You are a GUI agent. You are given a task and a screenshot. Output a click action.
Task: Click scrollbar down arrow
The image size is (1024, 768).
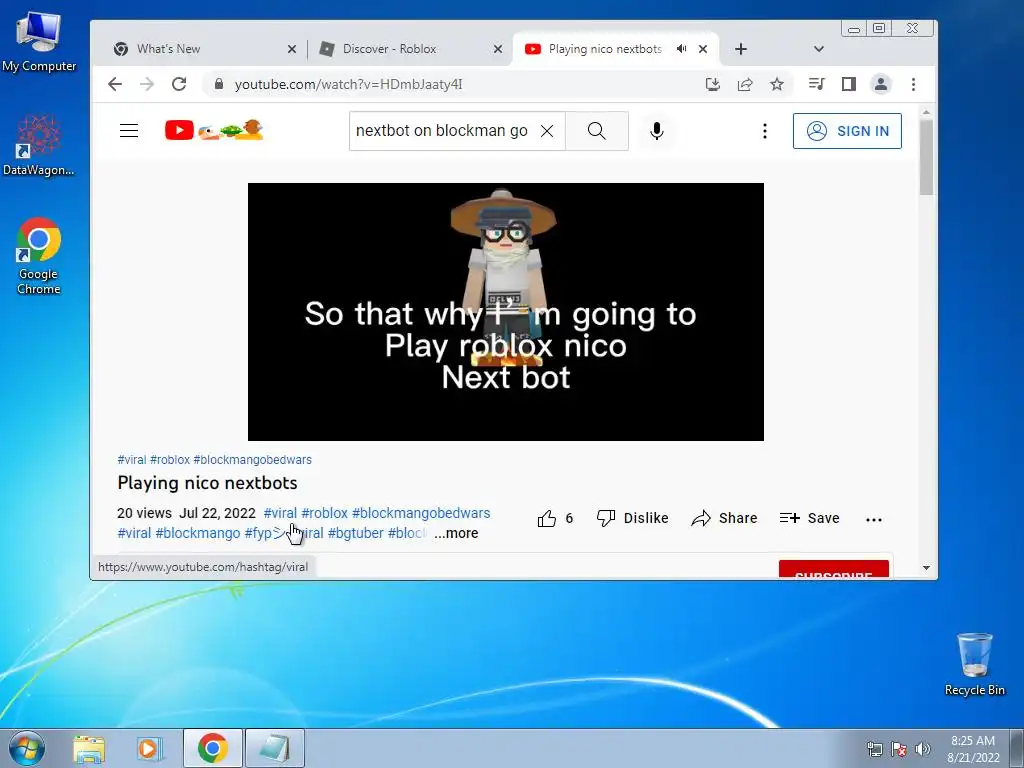tap(926, 568)
